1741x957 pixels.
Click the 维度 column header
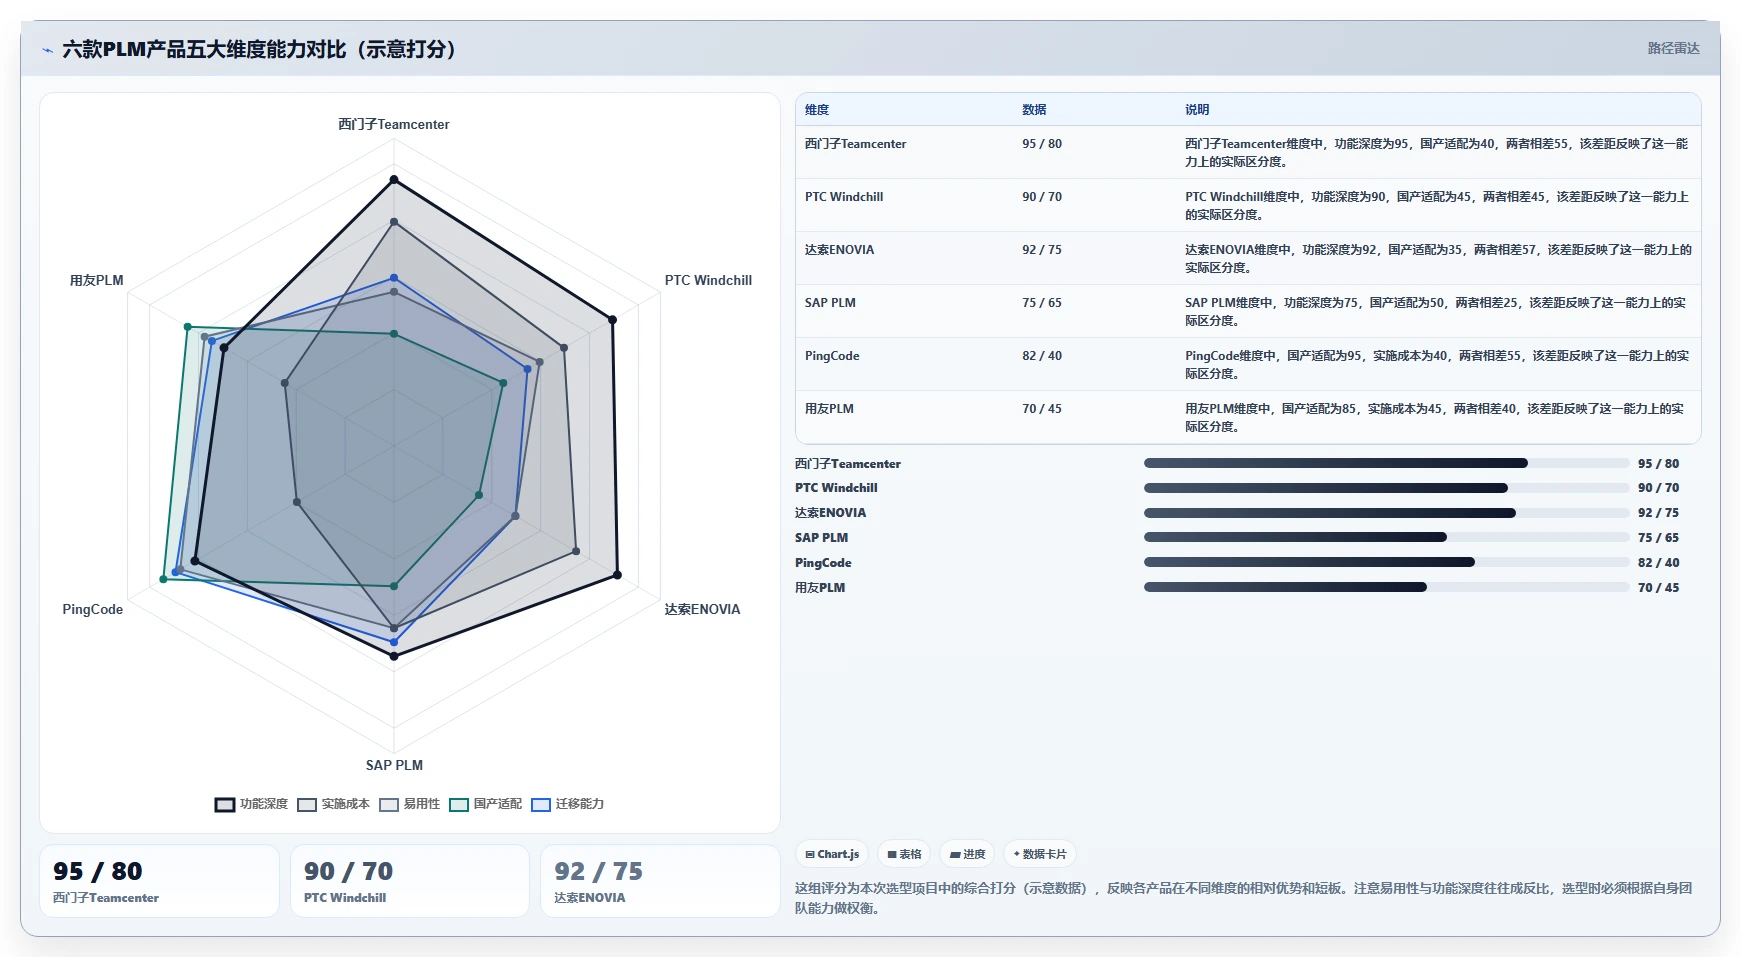coord(817,110)
